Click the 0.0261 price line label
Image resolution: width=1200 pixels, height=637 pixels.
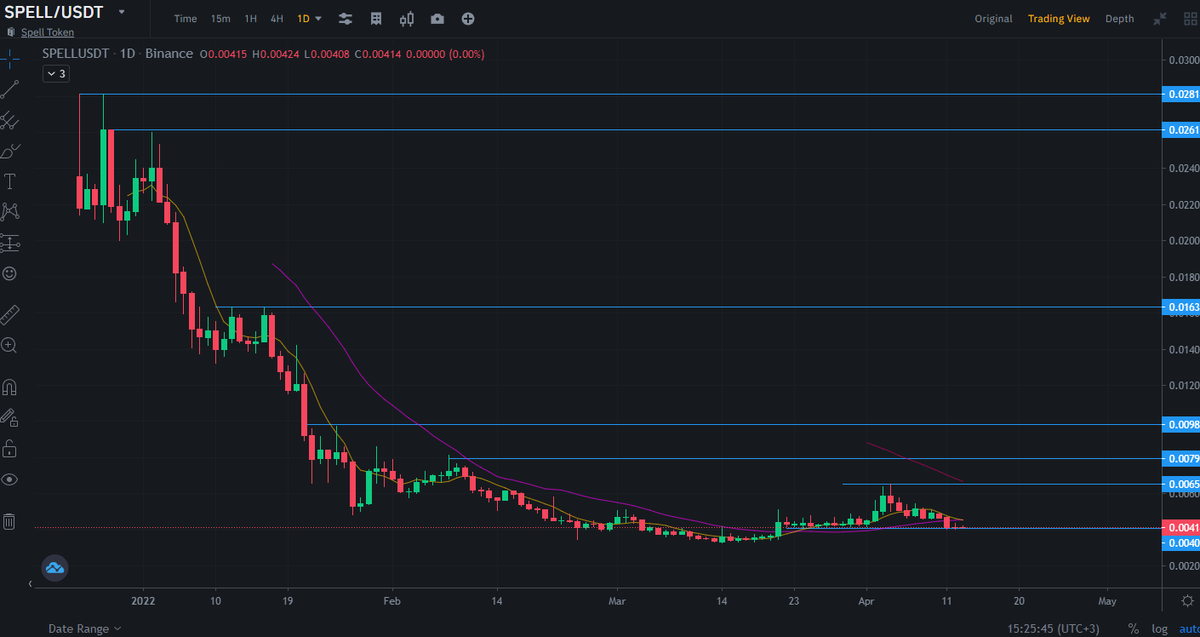click(x=1180, y=130)
